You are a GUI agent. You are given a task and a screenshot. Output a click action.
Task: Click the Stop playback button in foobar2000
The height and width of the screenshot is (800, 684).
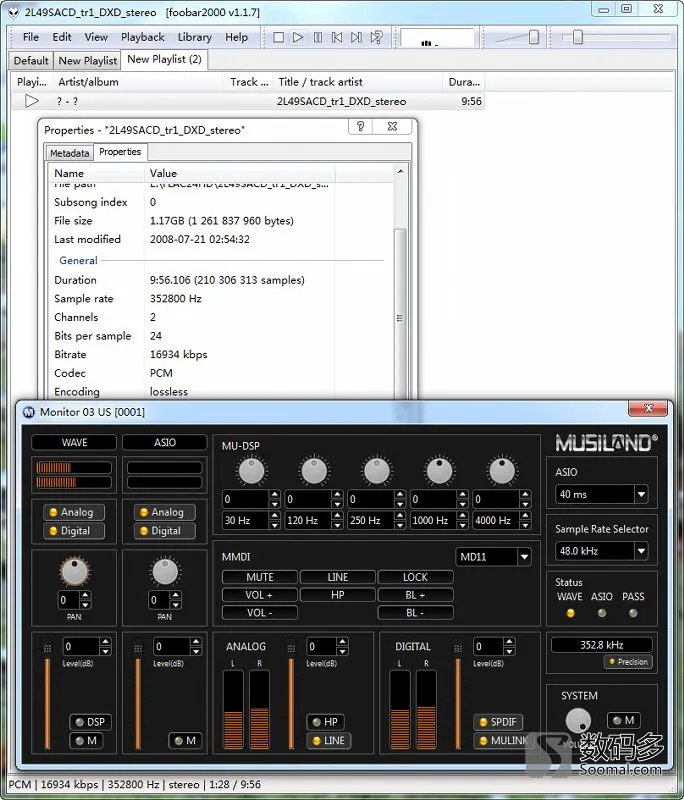tap(278, 37)
